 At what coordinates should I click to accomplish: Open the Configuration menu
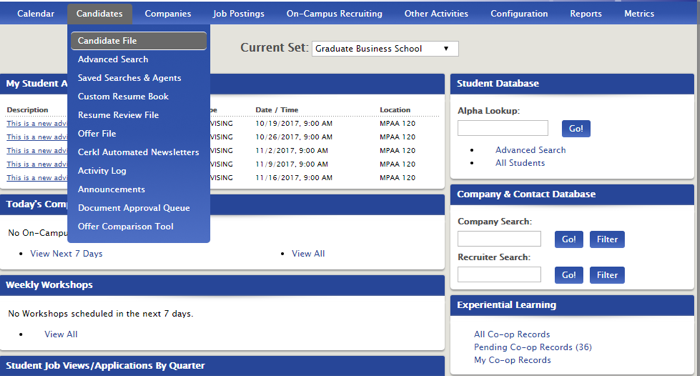[x=519, y=14]
